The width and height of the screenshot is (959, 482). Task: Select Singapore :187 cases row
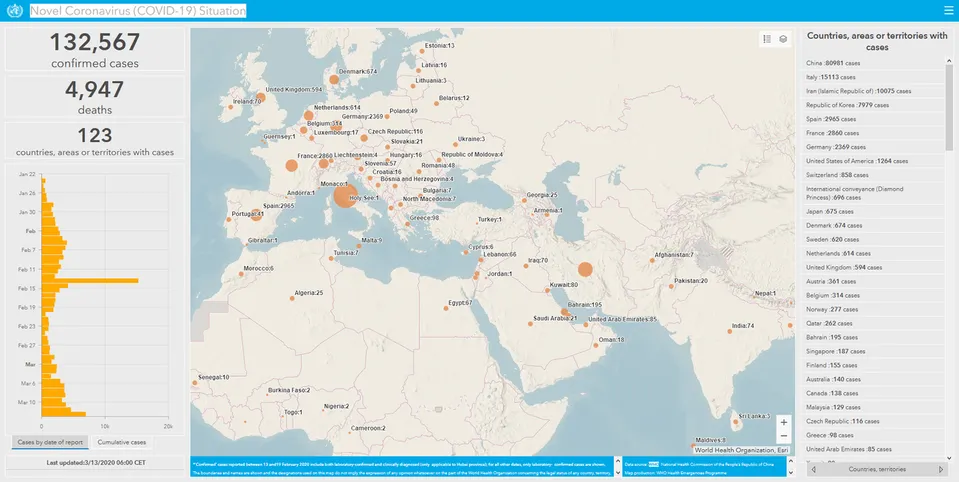coord(873,352)
